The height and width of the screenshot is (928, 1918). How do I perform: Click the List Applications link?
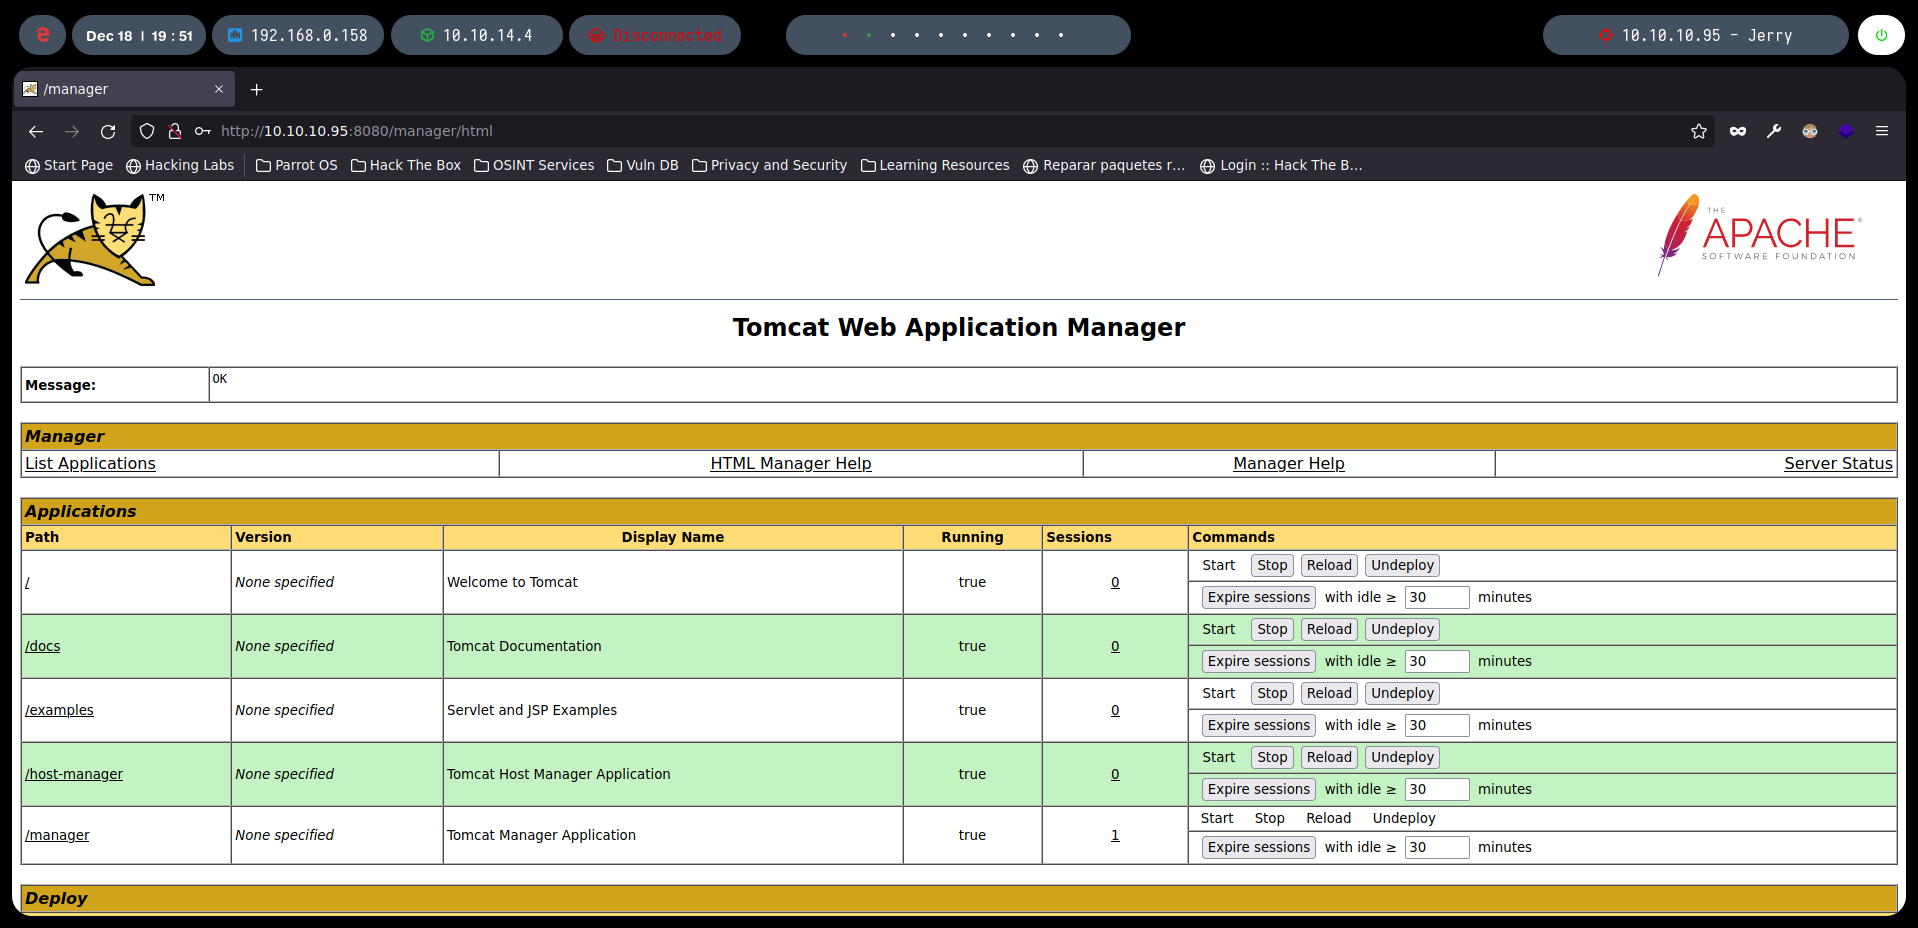(90, 463)
